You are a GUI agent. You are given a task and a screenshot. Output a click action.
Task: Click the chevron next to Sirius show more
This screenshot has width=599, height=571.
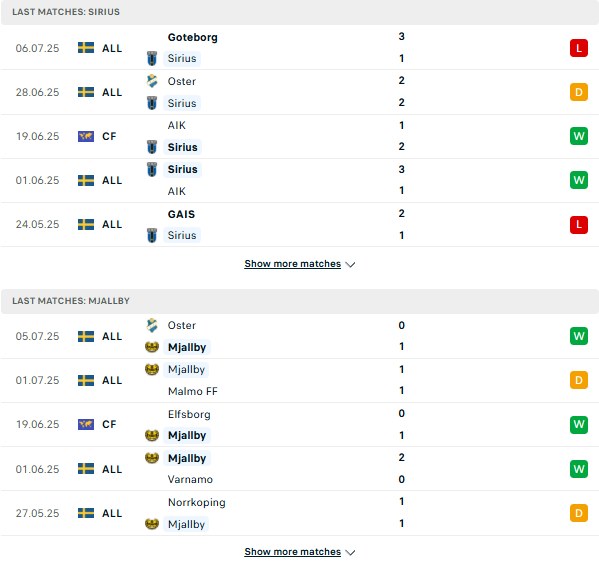coord(350,264)
